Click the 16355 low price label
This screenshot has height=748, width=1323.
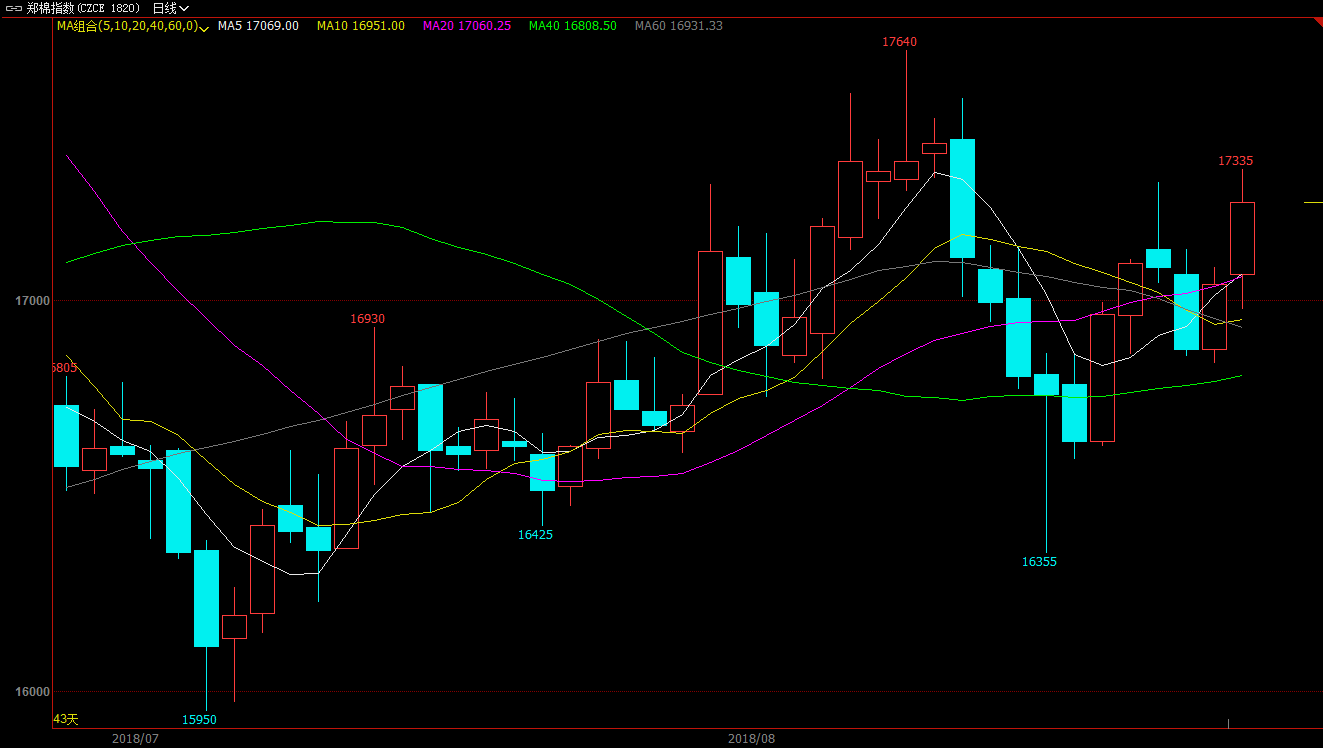tap(1039, 562)
